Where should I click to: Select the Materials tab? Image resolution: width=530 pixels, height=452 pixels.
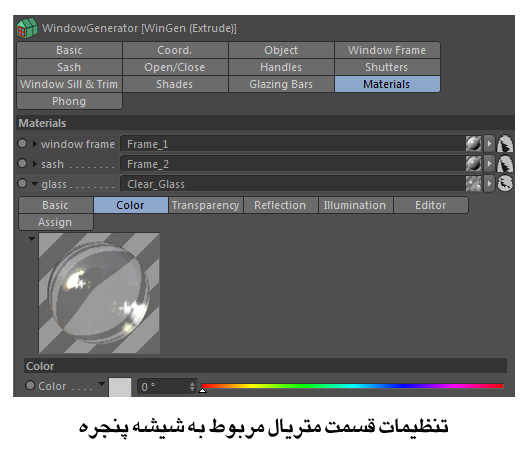[x=387, y=84]
